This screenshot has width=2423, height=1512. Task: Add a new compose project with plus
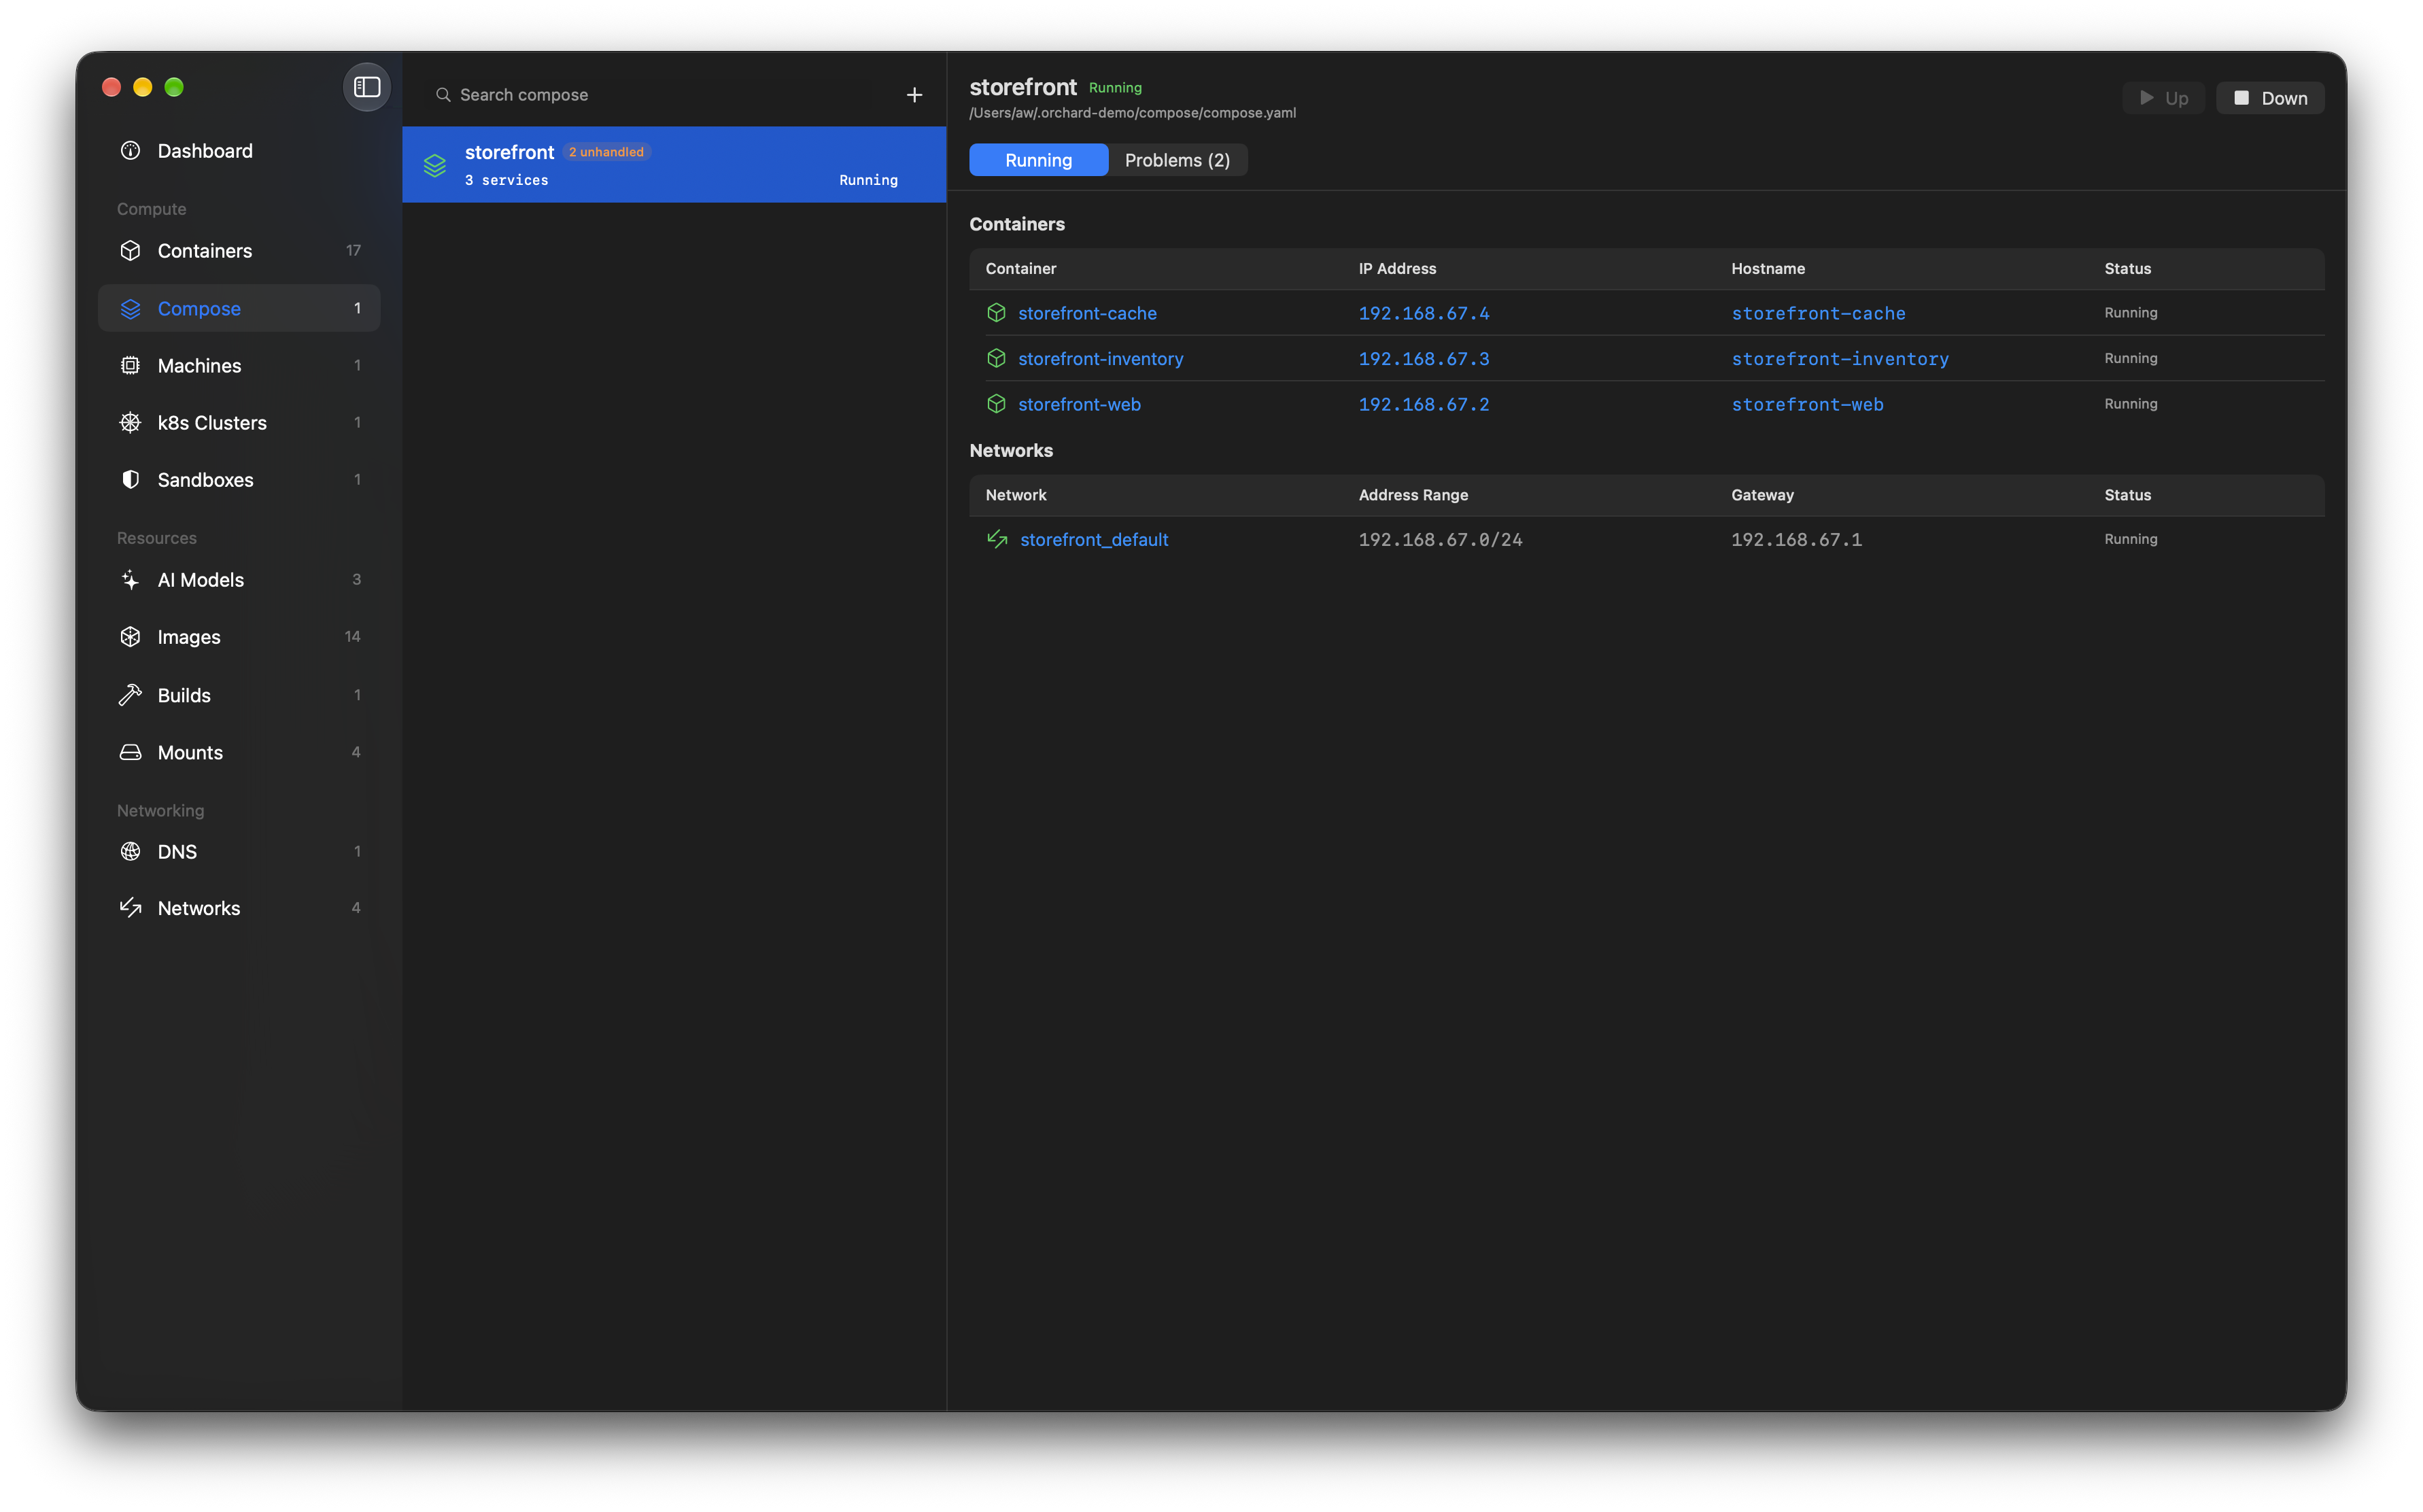coord(914,95)
